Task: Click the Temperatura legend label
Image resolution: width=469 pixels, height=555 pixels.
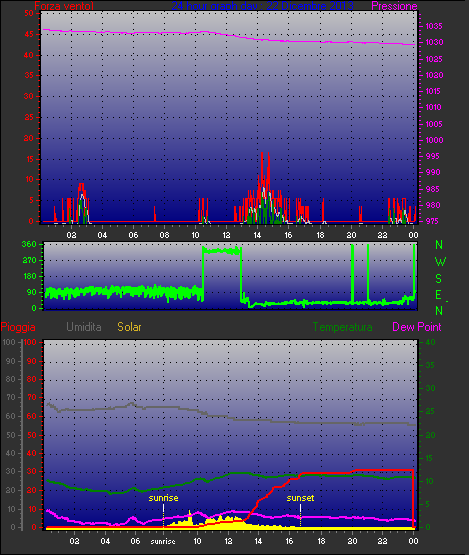Action: click(x=342, y=327)
